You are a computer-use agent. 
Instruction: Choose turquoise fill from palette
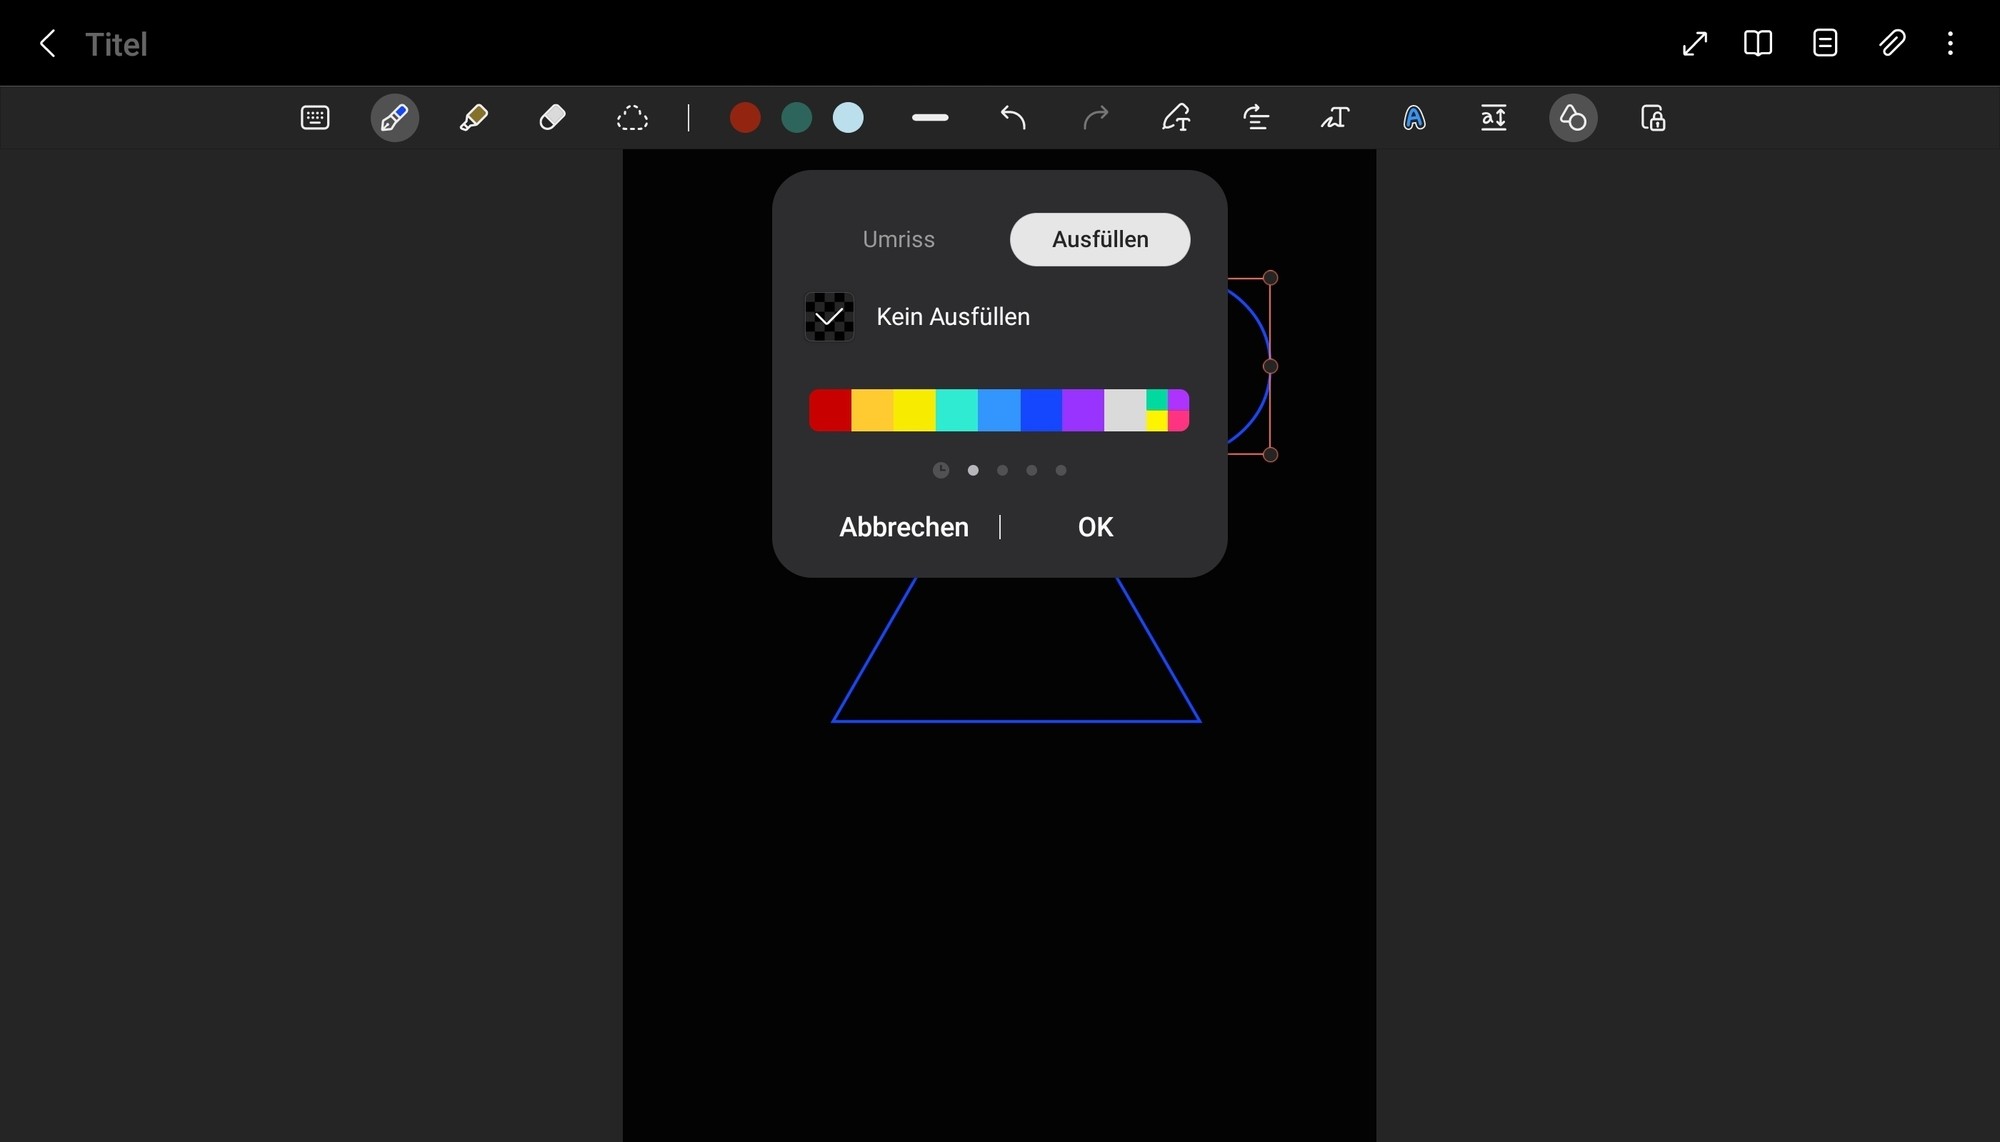point(957,410)
